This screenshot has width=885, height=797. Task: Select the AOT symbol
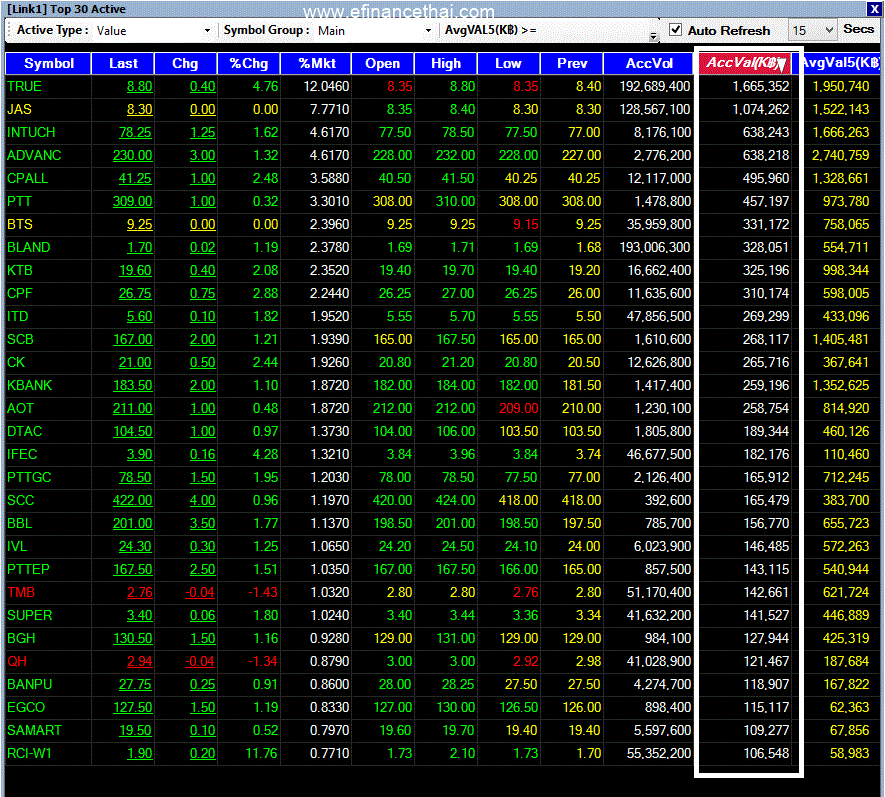tap(20, 409)
